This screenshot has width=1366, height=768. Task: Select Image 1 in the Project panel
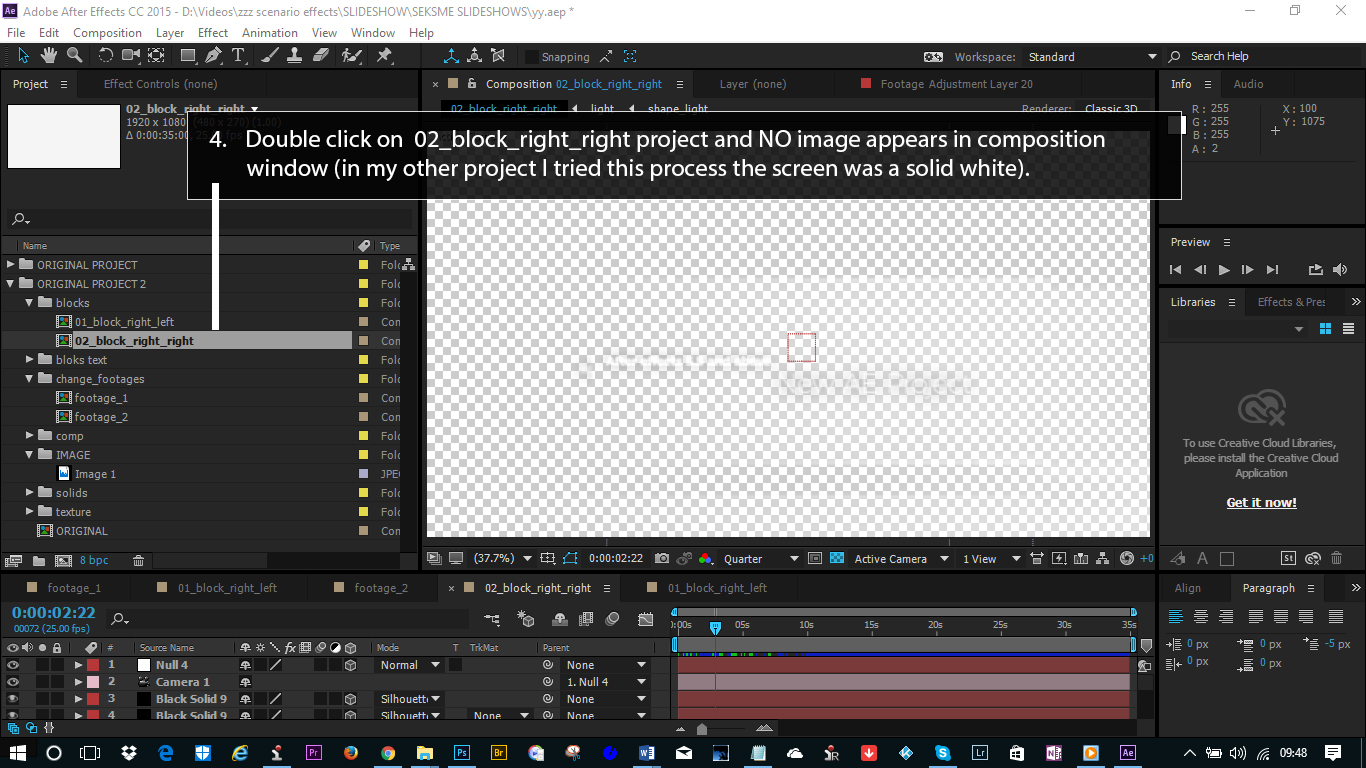tap(95, 474)
